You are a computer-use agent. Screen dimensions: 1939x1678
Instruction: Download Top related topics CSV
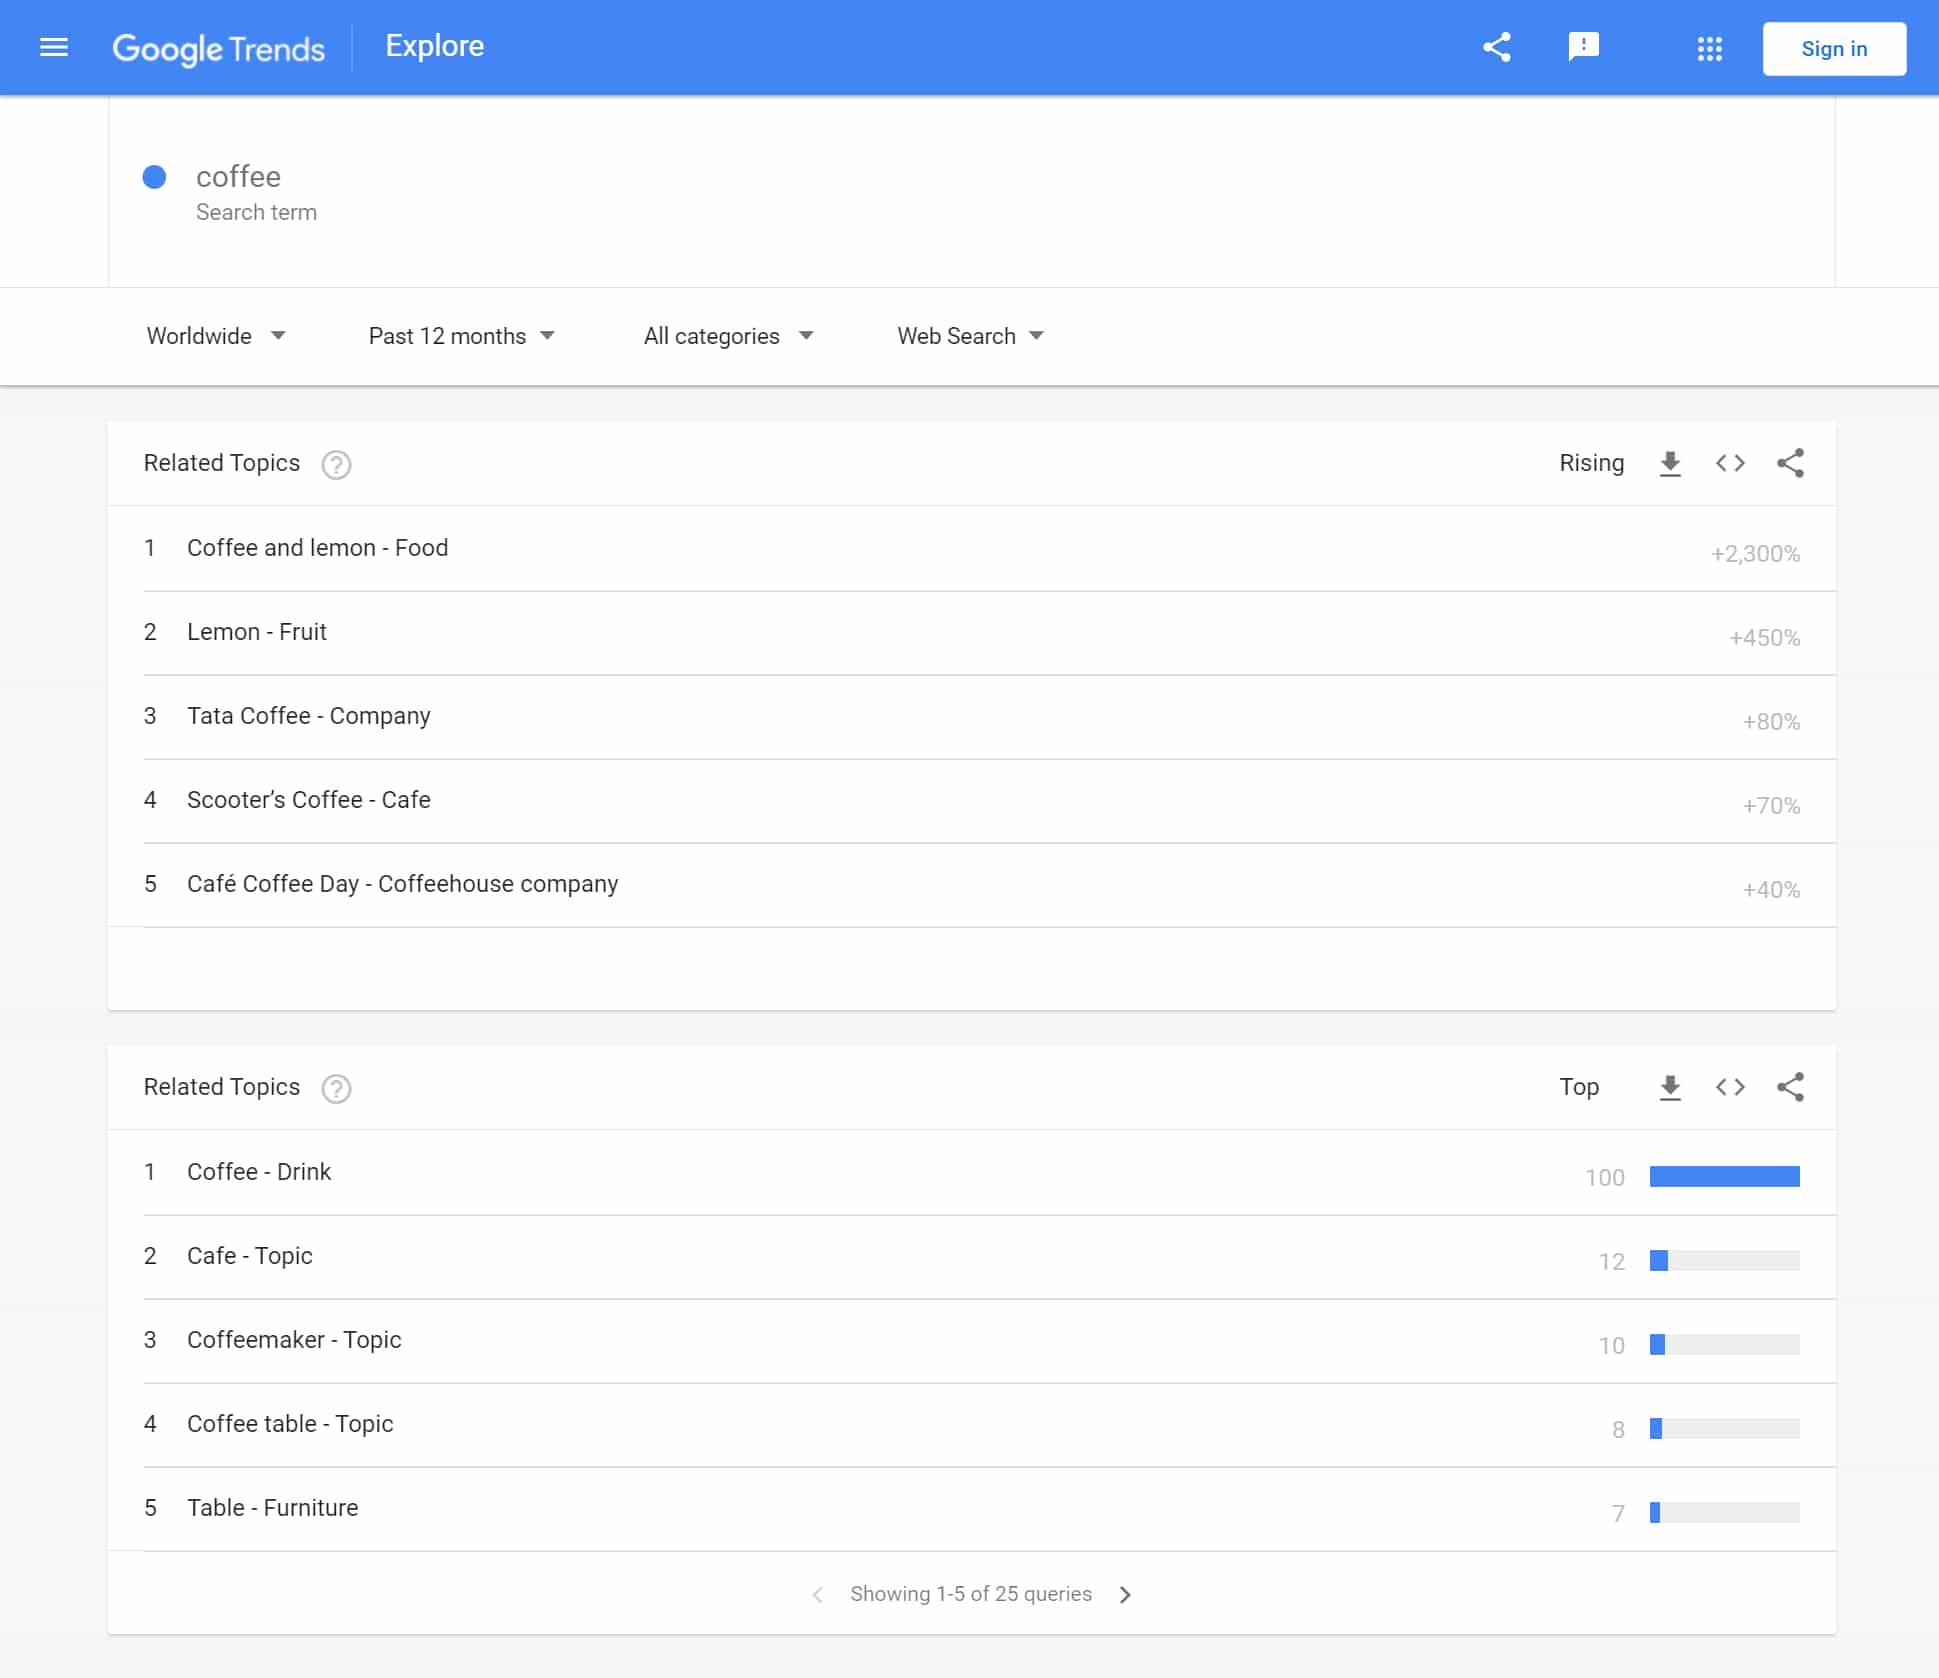point(1669,1087)
